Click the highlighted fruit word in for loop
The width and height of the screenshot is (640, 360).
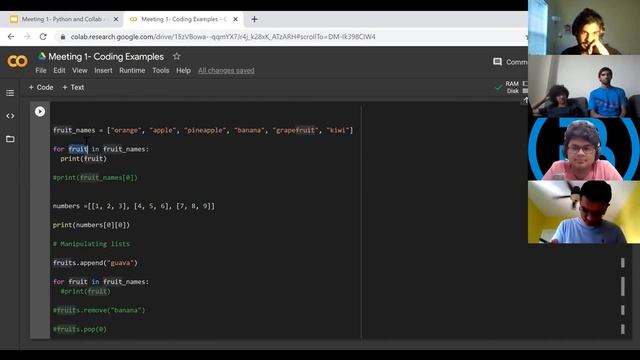[x=78, y=149]
